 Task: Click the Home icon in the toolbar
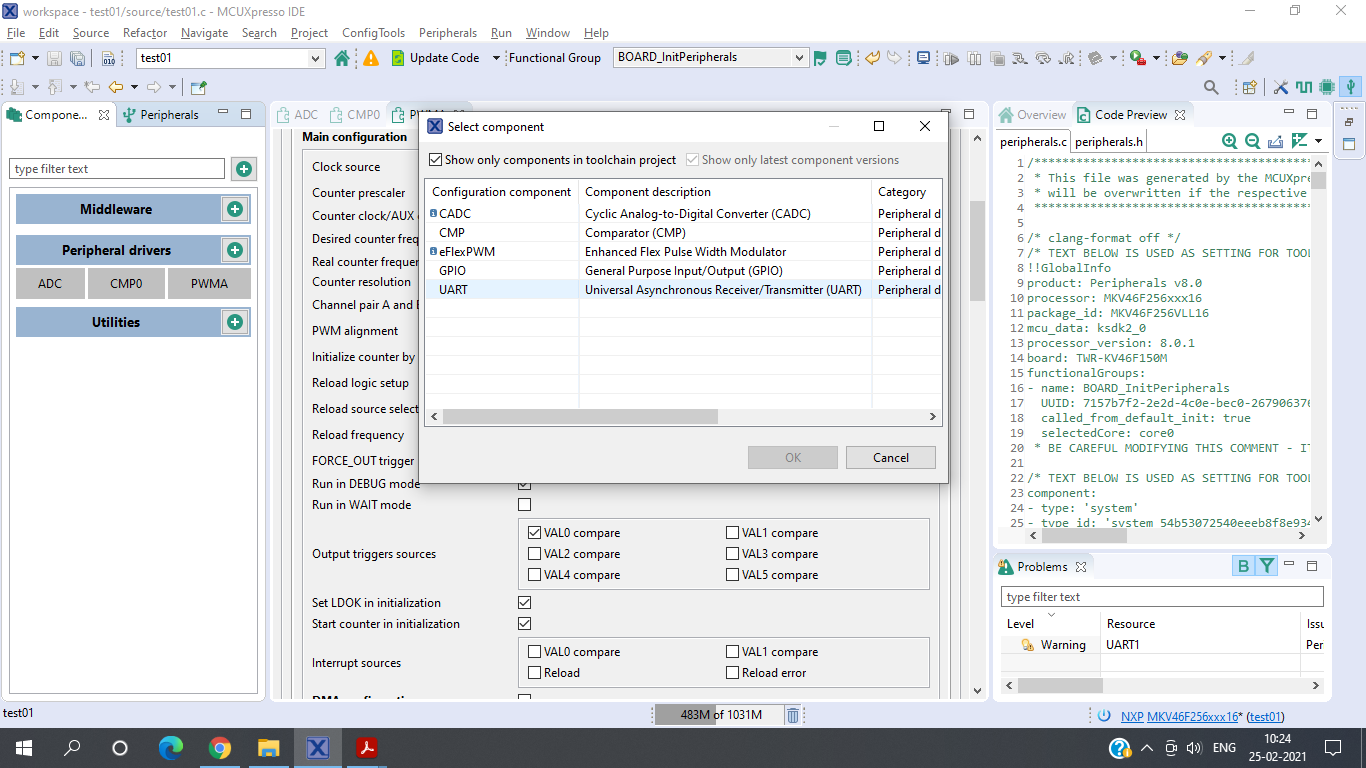point(342,57)
